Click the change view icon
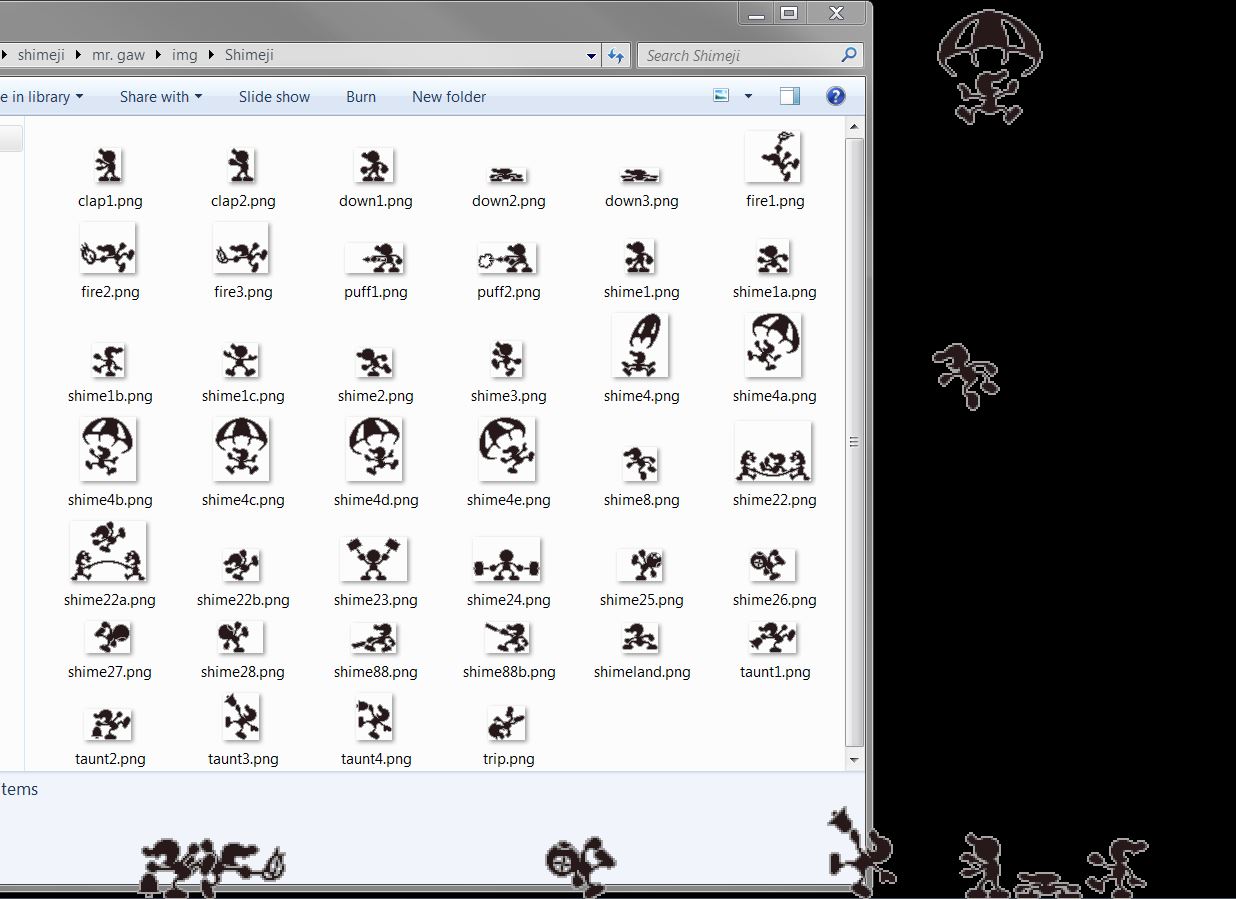This screenshot has width=1236, height=899. [722, 96]
